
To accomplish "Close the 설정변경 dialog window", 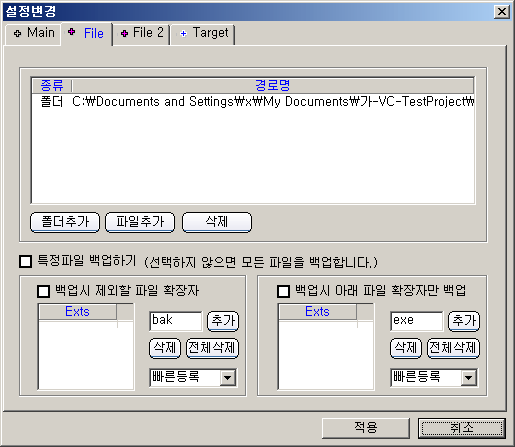I will pyautogui.click(x=502, y=12).
